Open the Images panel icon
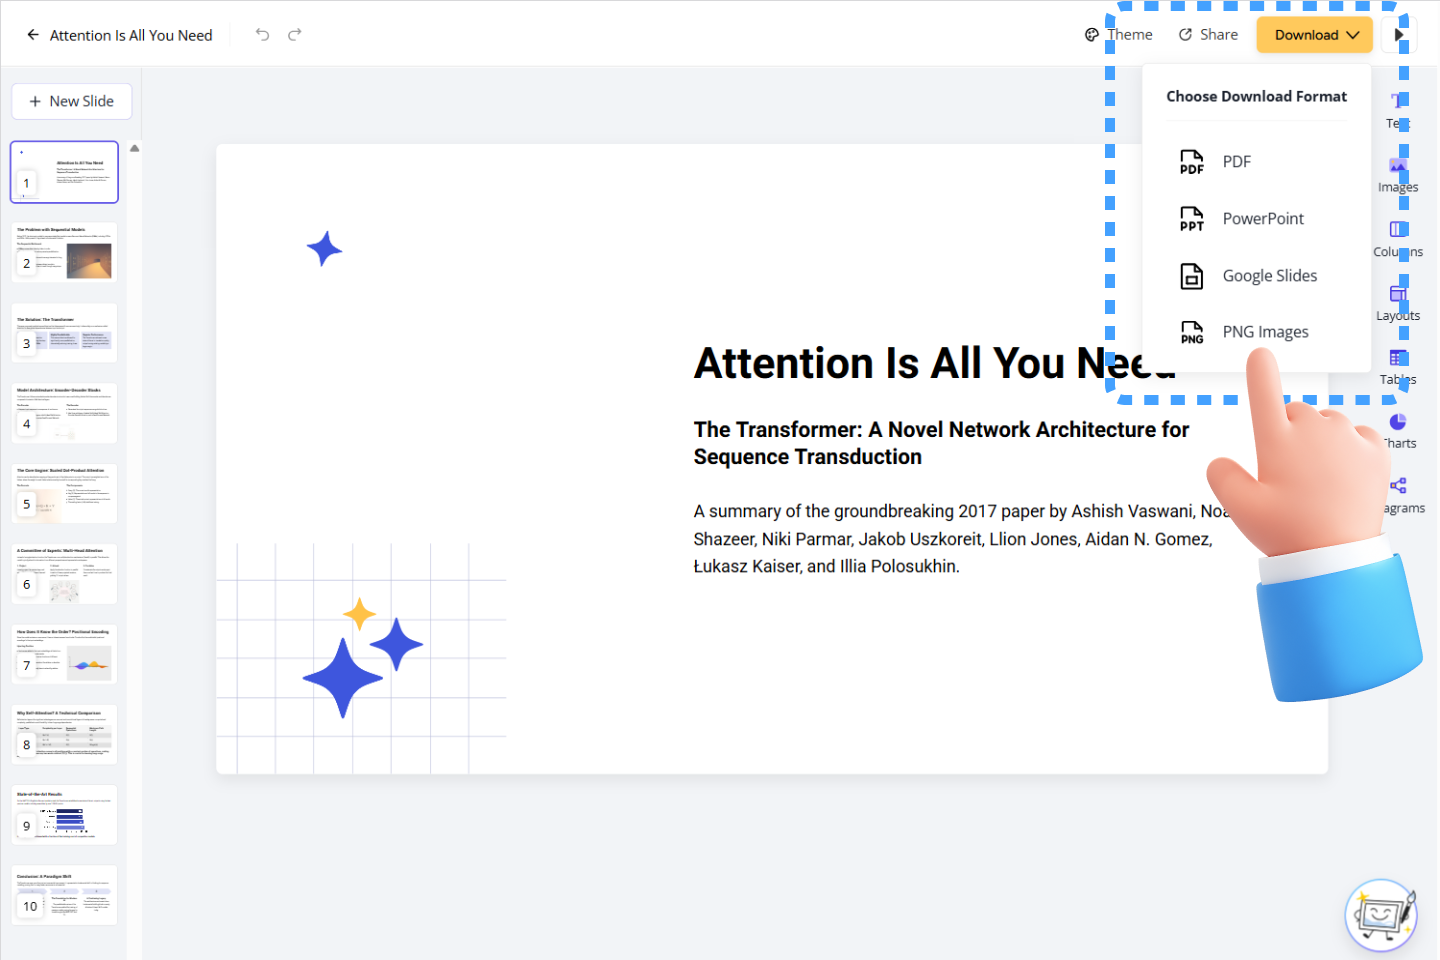 [x=1398, y=168]
